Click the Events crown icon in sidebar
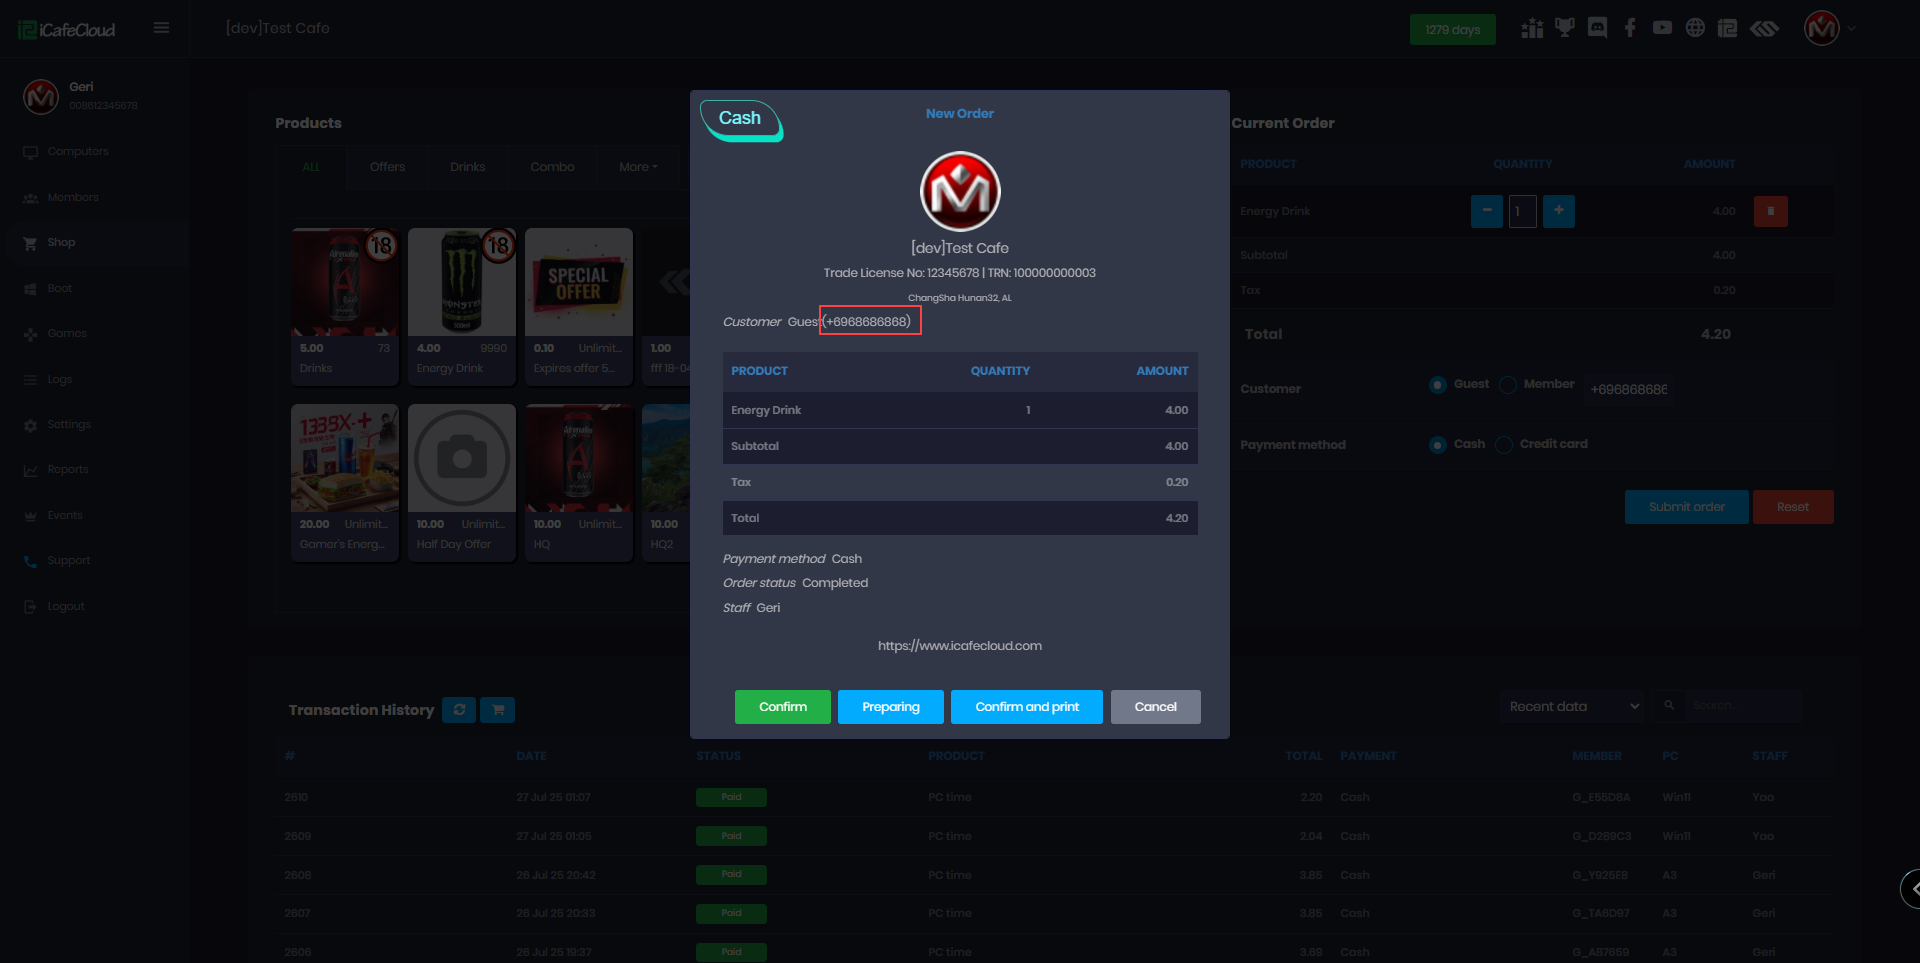The width and height of the screenshot is (1920, 963). click(30, 516)
